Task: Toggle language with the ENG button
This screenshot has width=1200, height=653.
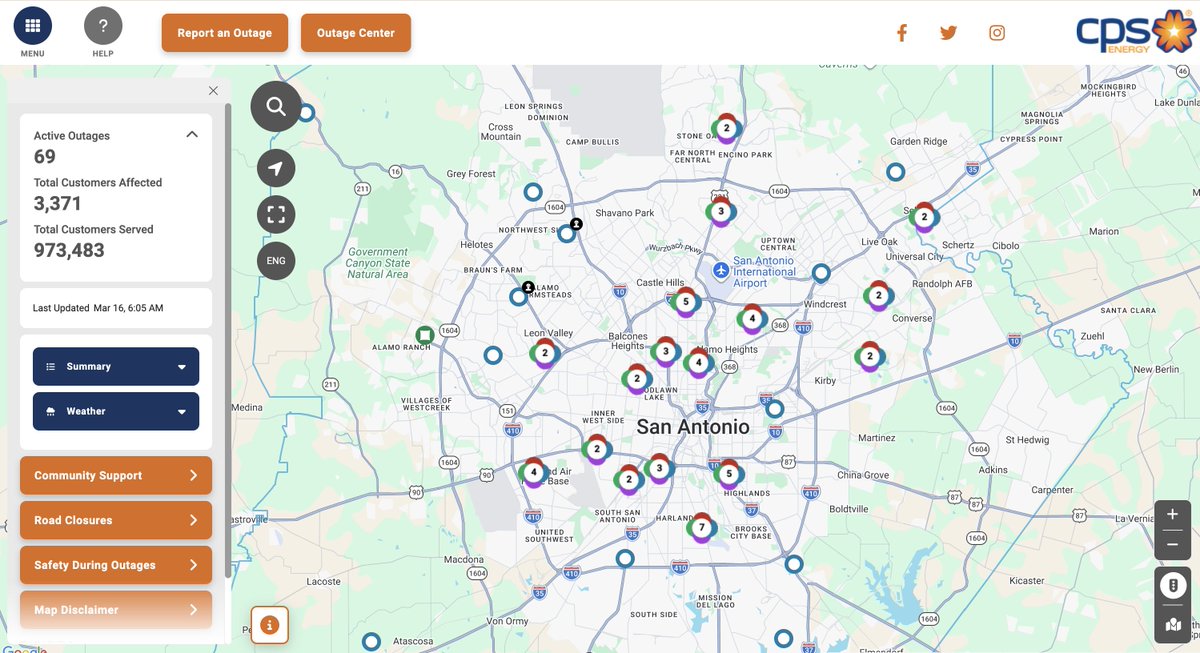Action: coord(276,261)
